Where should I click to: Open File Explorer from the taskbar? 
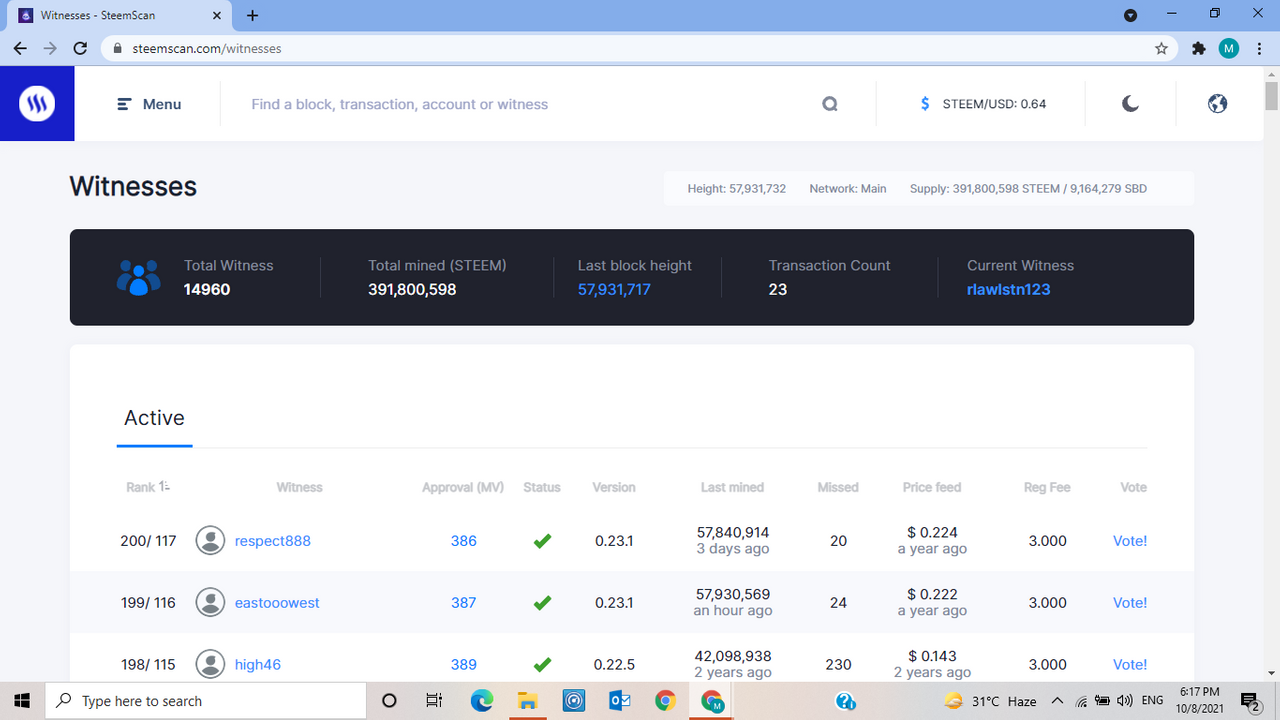coord(528,700)
